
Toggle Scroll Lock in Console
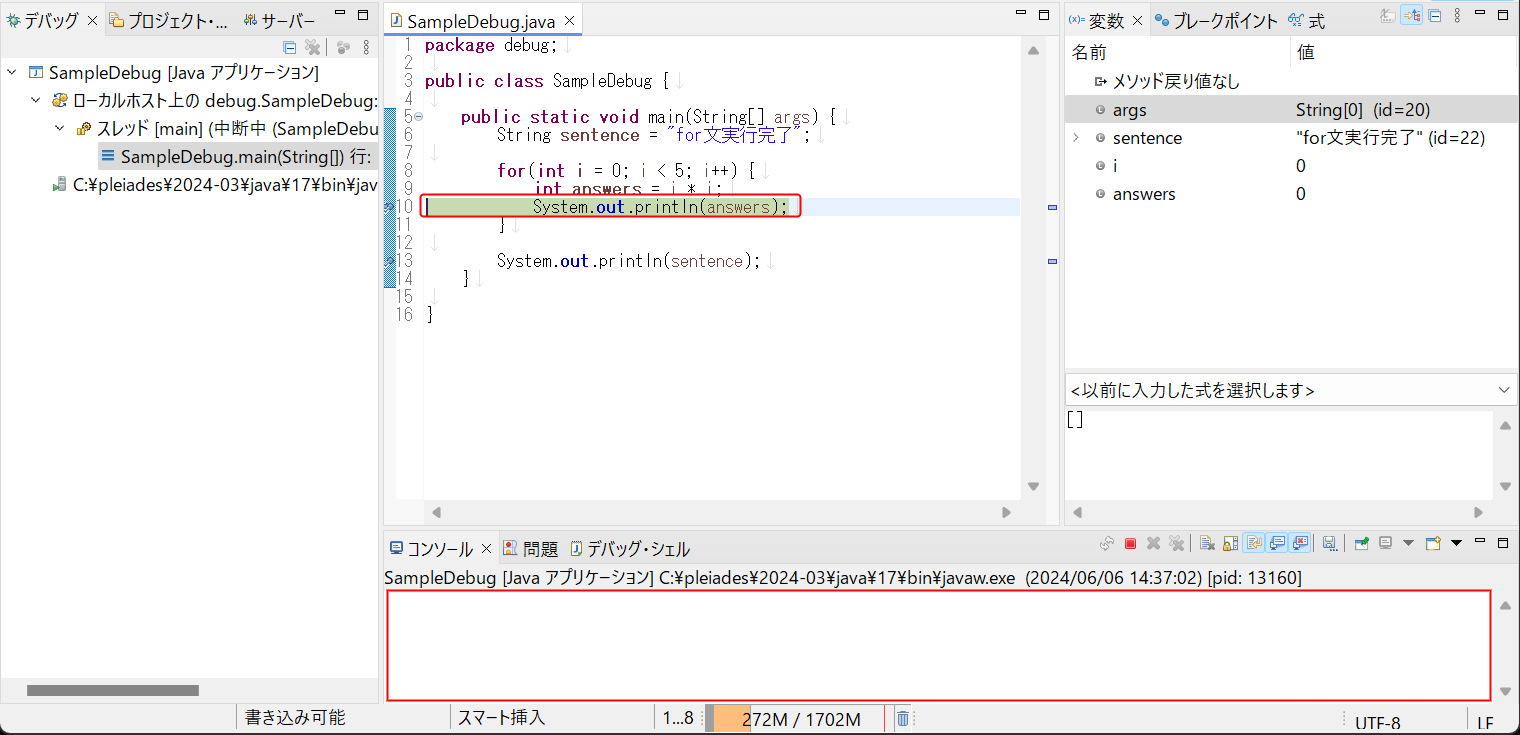1230,543
